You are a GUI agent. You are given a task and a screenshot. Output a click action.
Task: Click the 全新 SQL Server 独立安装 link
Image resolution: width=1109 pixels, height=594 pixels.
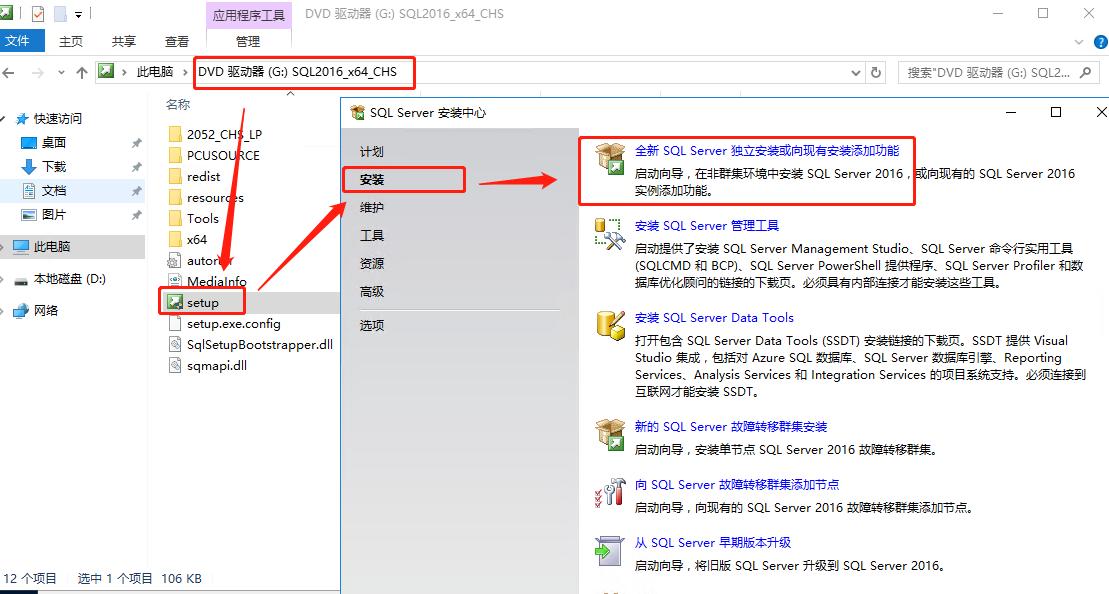[767, 151]
